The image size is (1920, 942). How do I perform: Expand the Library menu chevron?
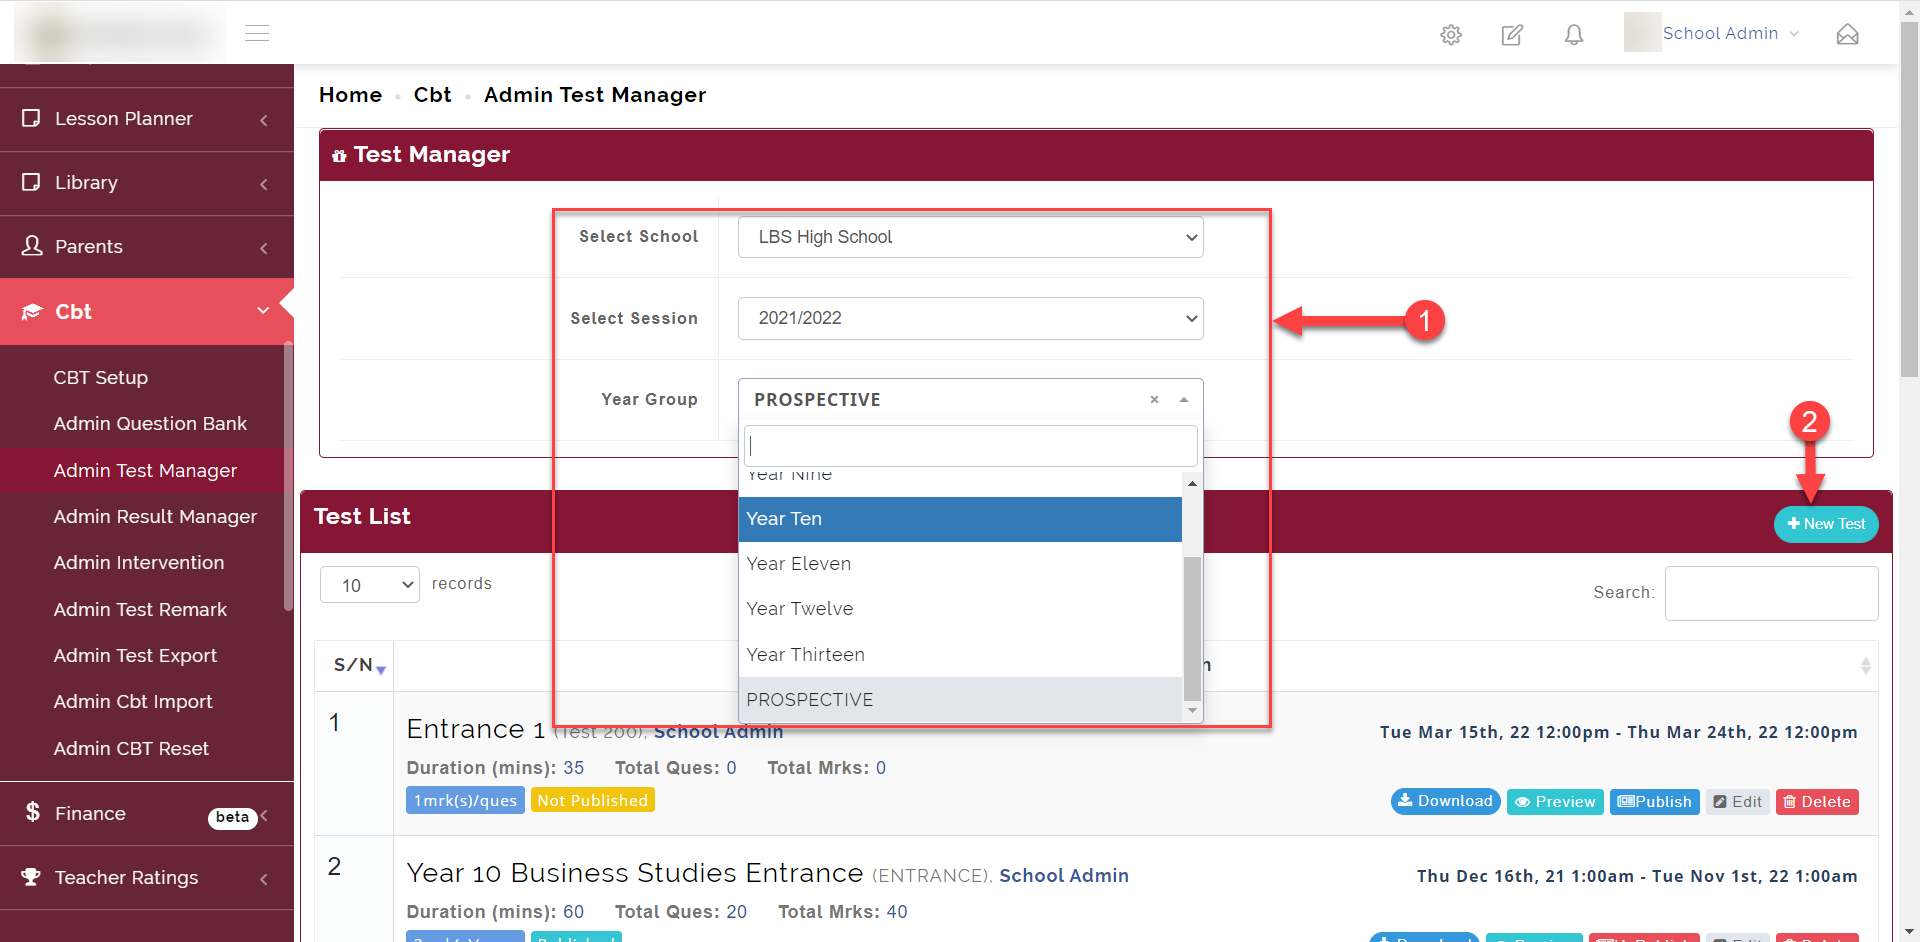(x=264, y=184)
